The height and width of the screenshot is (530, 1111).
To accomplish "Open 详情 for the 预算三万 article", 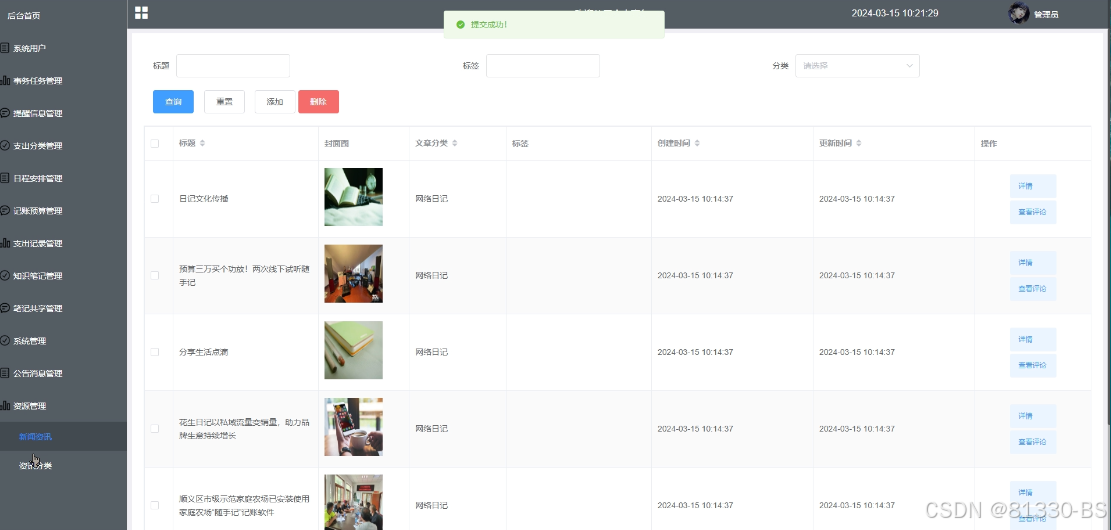I will 1032,262.
